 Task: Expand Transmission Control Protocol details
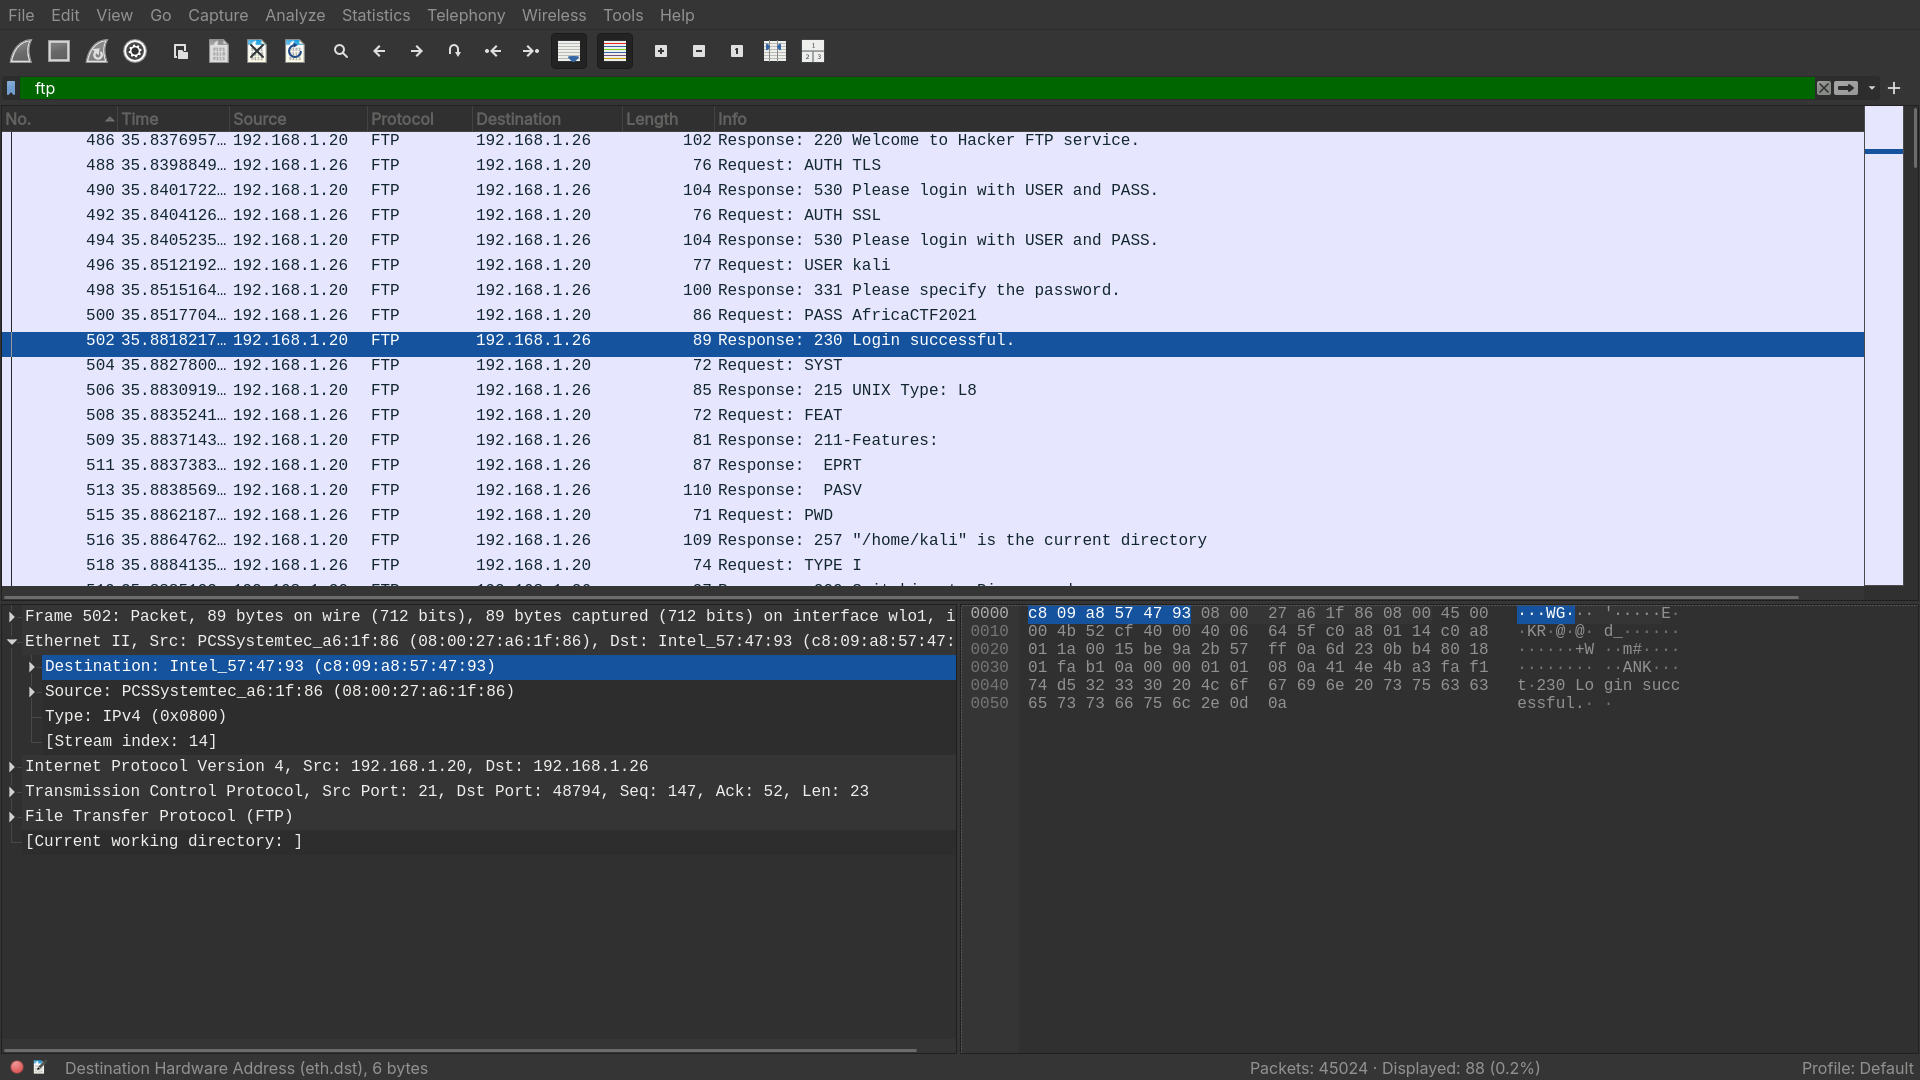pos(12,792)
